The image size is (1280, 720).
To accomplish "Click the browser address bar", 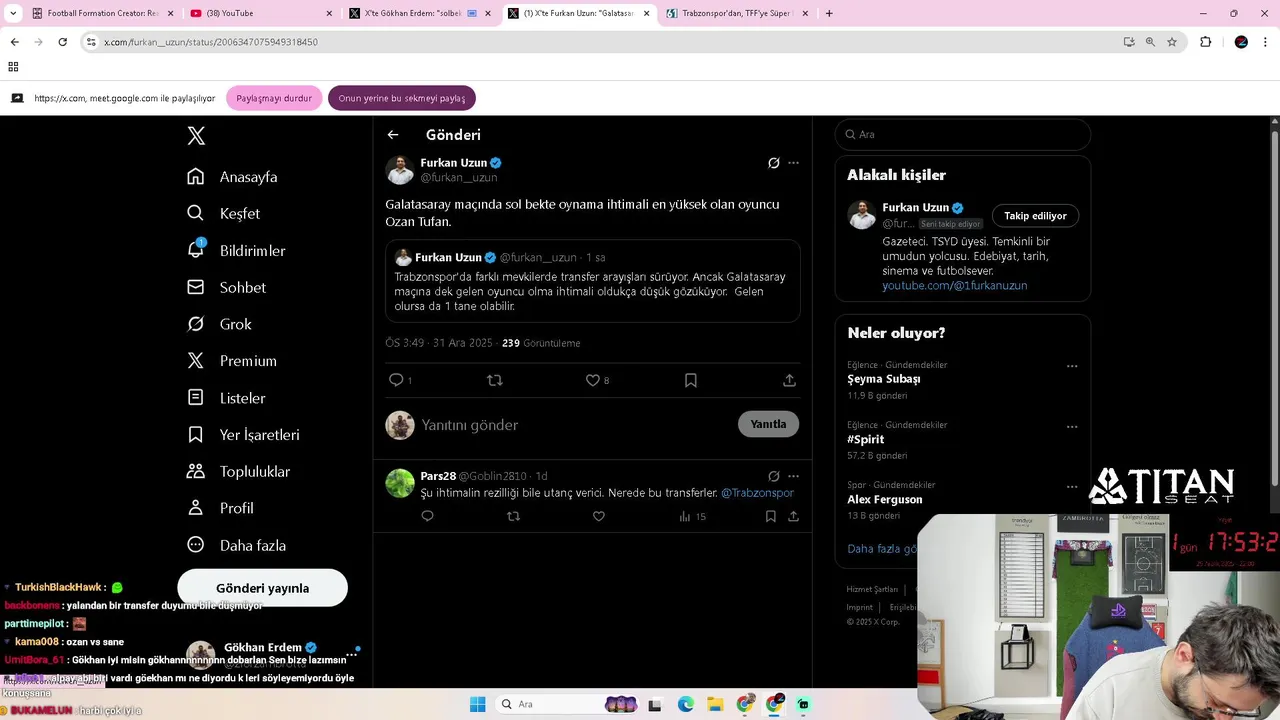I will click(x=600, y=42).
